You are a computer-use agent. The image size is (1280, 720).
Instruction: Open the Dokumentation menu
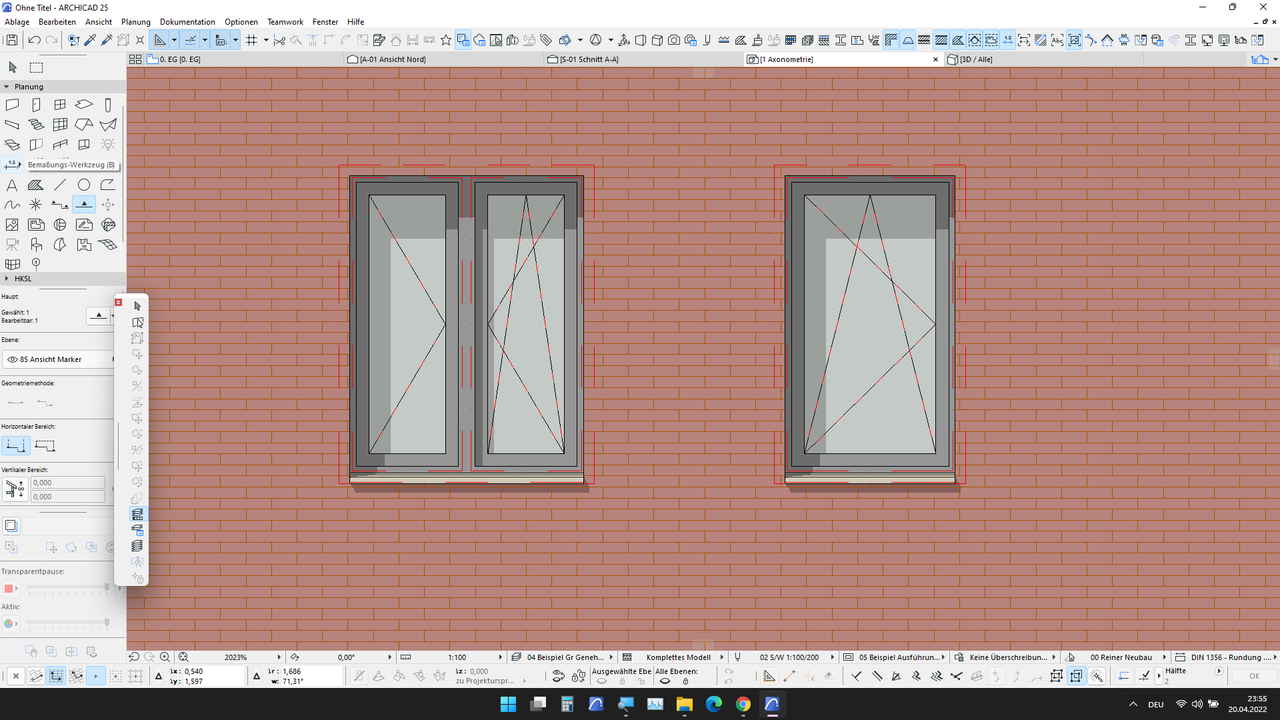[x=187, y=21]
